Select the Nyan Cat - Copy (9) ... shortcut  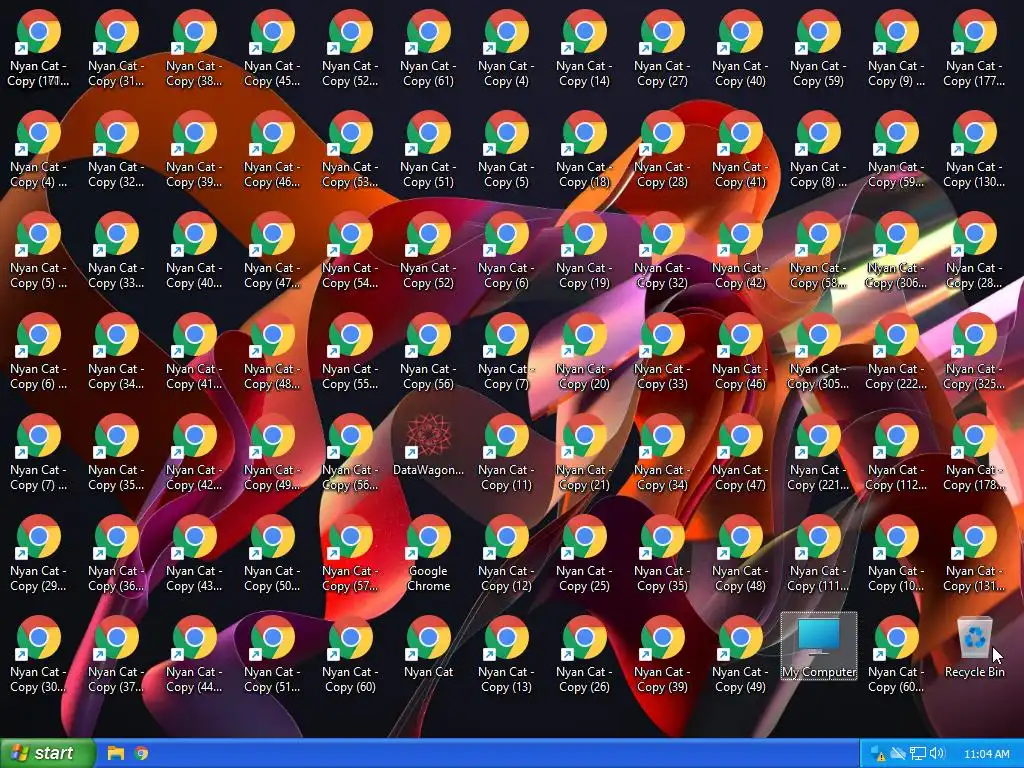896,49
